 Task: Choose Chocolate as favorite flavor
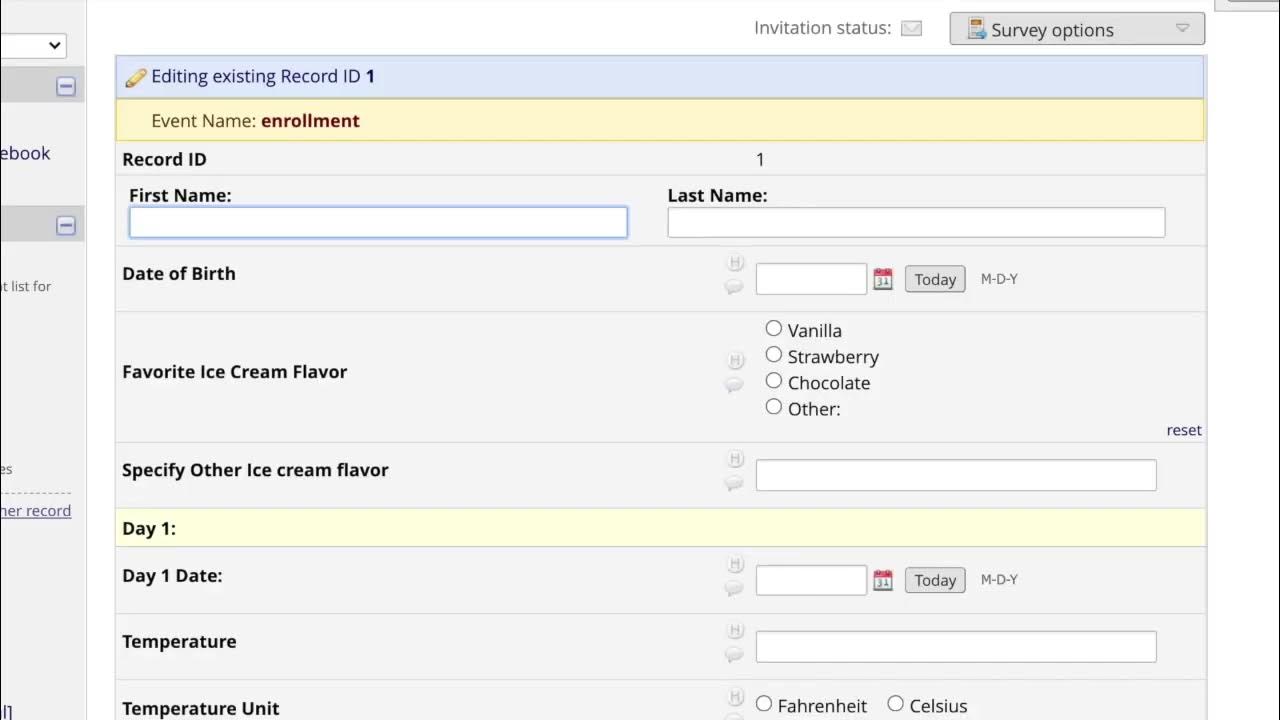(x=773, y=381)
